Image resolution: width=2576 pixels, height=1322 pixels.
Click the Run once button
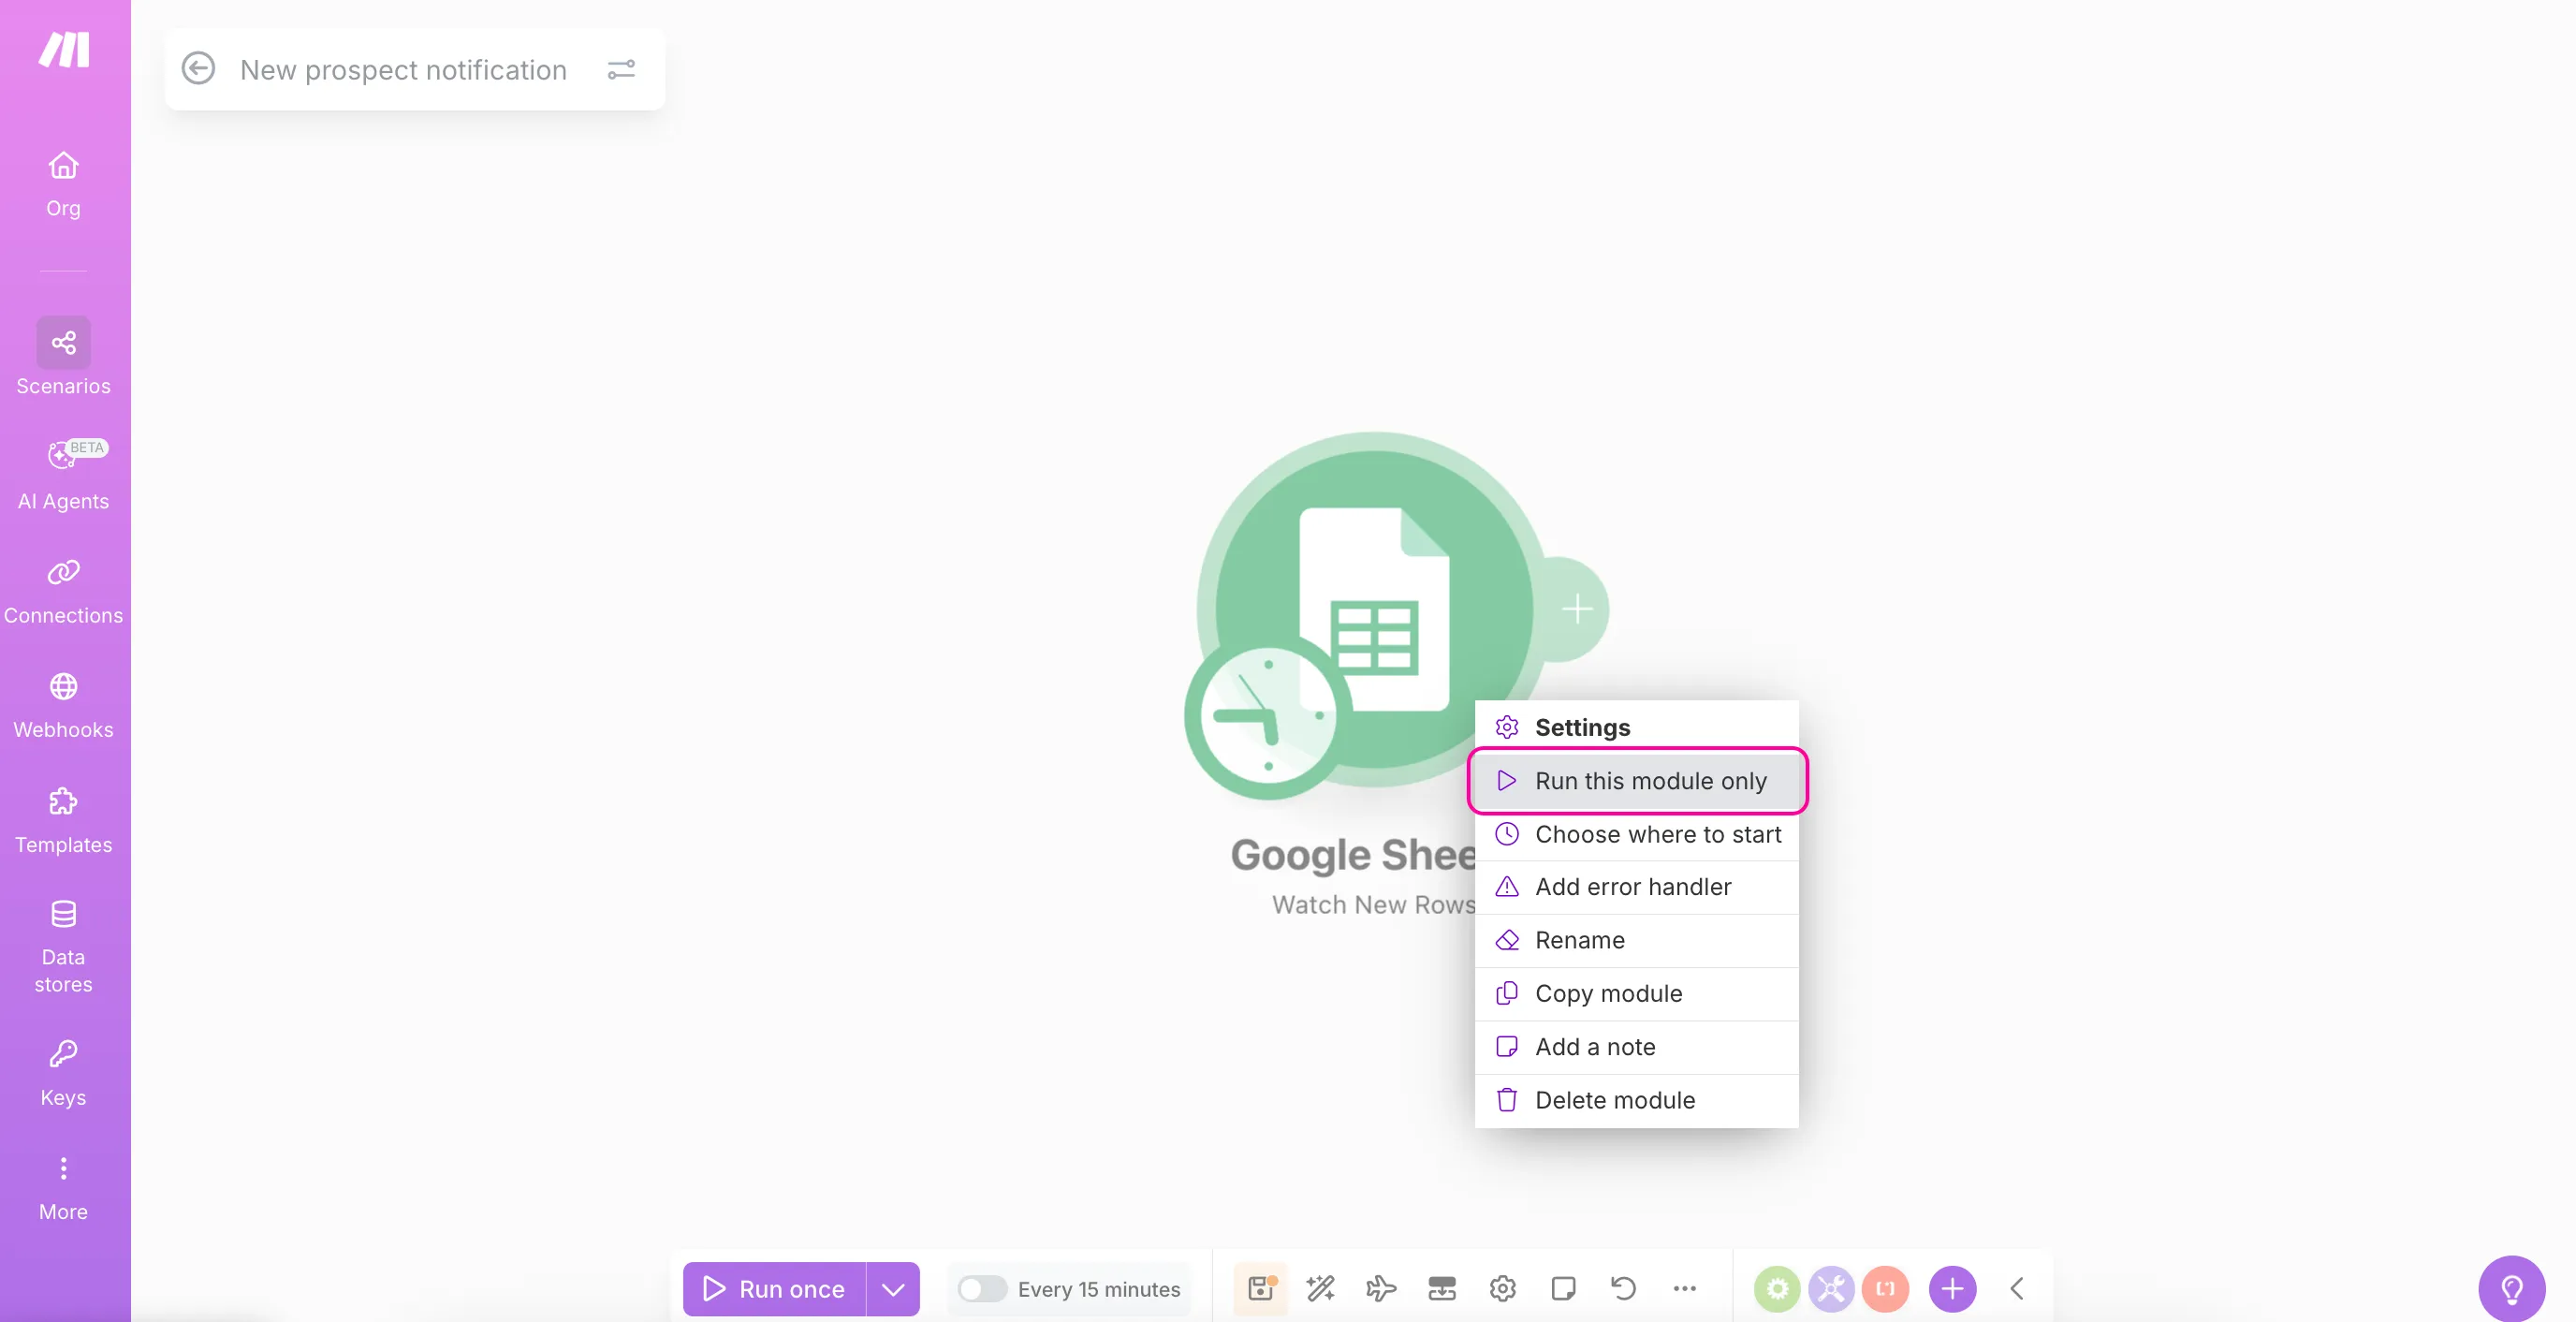click(774, 1288)
